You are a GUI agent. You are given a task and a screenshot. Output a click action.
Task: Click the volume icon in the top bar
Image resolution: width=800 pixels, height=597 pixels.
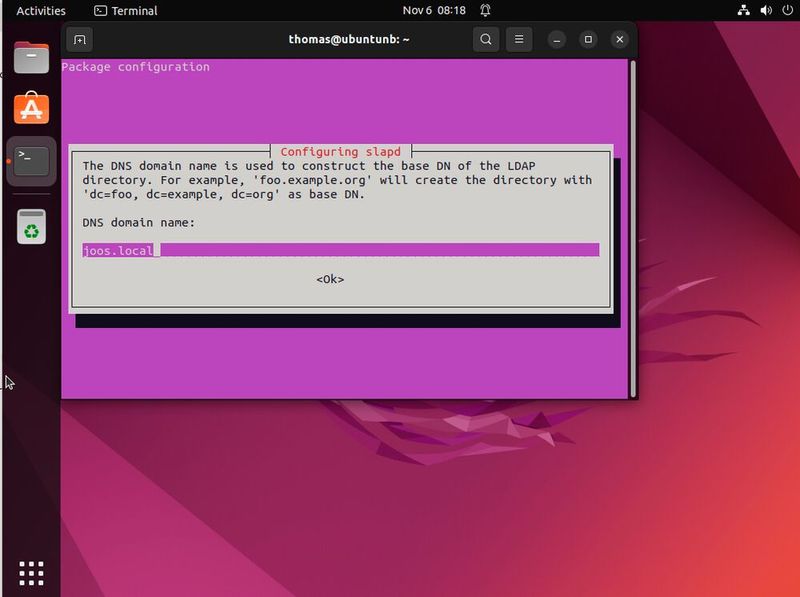pos(764,11)
